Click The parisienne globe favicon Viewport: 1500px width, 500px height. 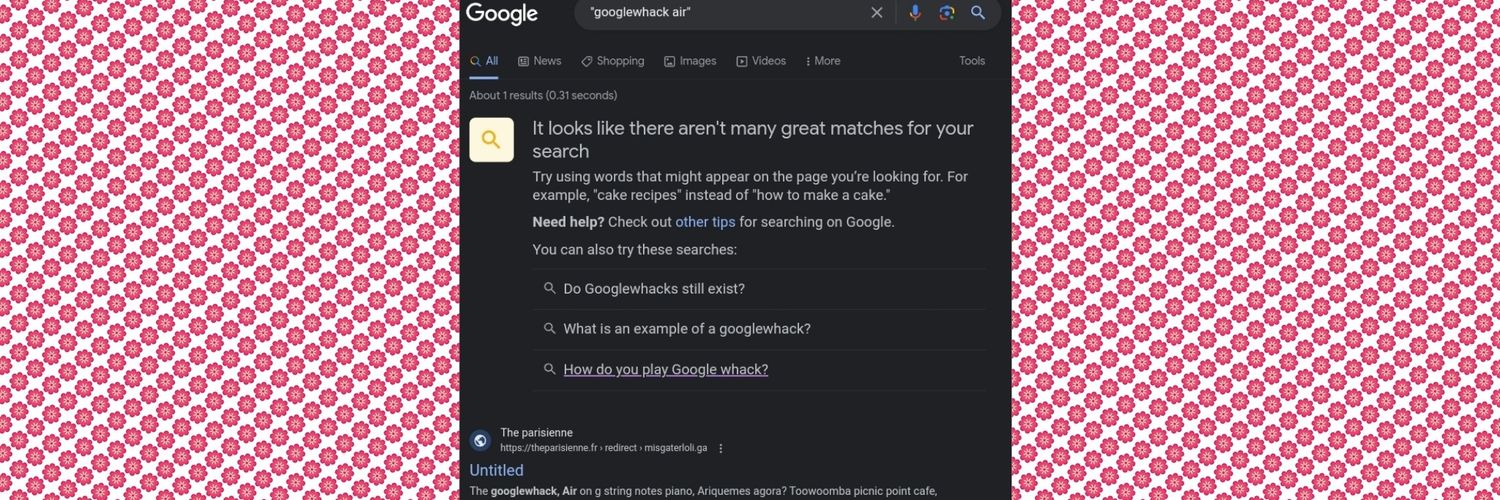pos(480,440)
